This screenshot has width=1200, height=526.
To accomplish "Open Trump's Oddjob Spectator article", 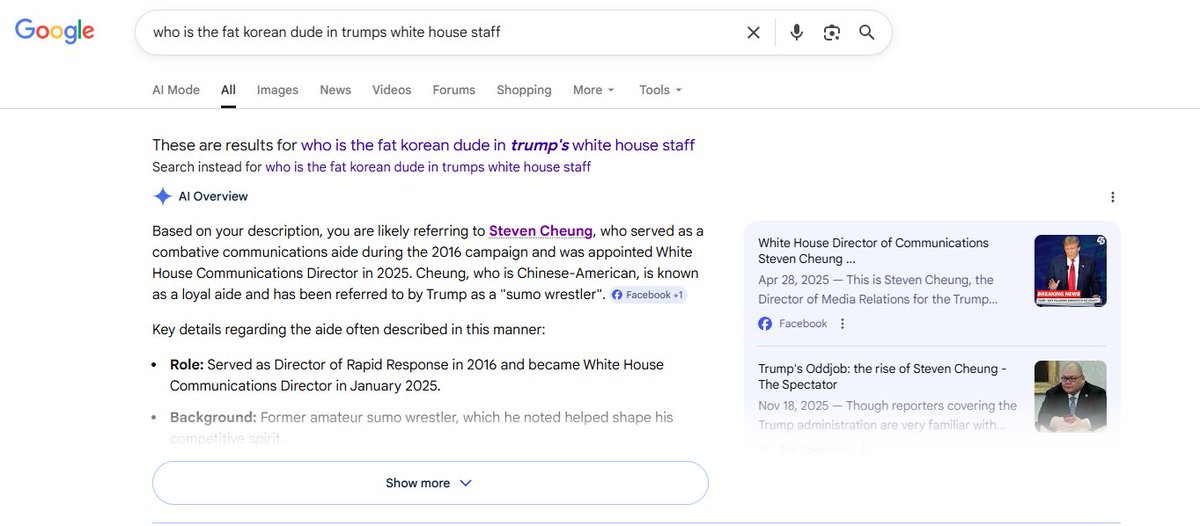I will (x=882, y=377).
